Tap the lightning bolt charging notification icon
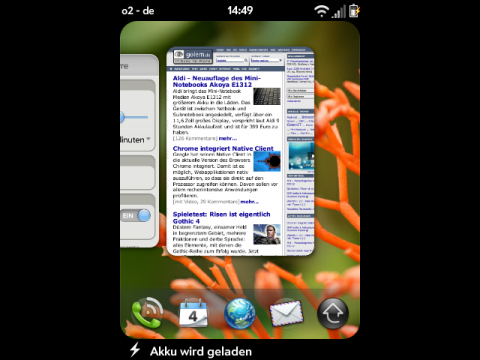Image resolution: width=480 pixels, height=360 pixels. [x=135, y=350]
